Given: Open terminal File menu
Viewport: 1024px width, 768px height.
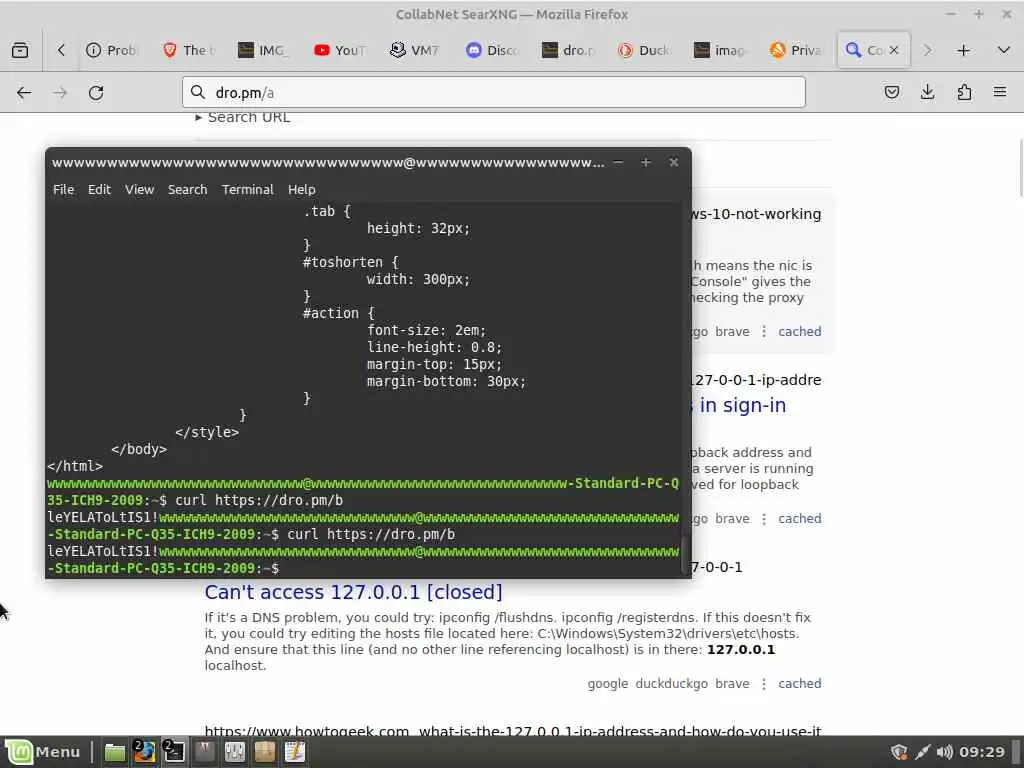Looking at the screenshot, I should (63, 189).
